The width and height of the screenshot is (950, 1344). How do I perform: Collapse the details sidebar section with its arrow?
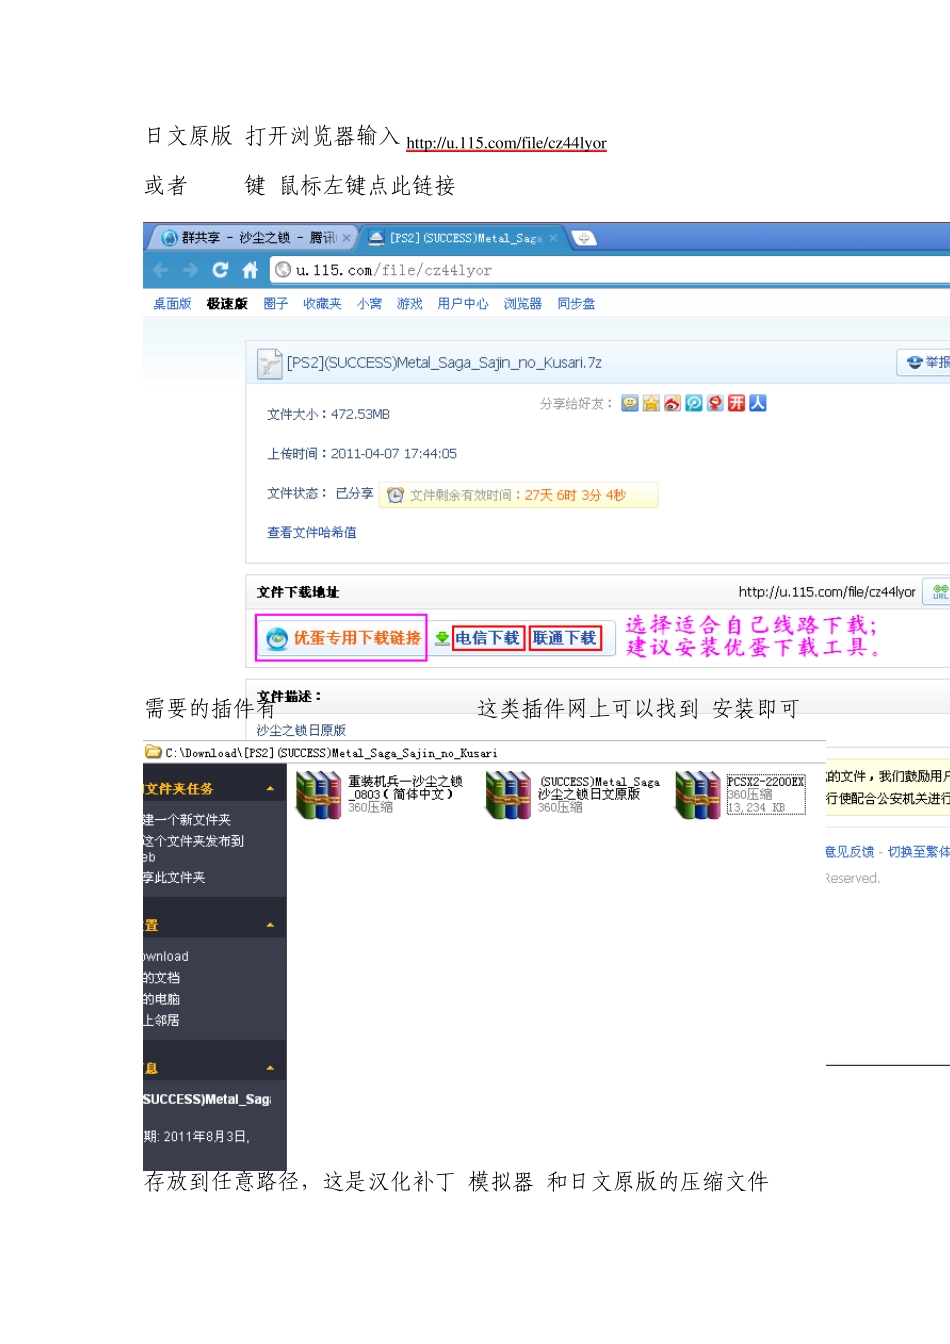pos(270,1068)
